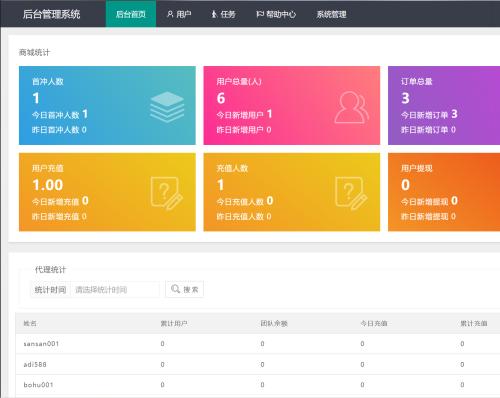
Task: Select the adi588 agent row
Action: pyautogui.click(x=258, y=364)
